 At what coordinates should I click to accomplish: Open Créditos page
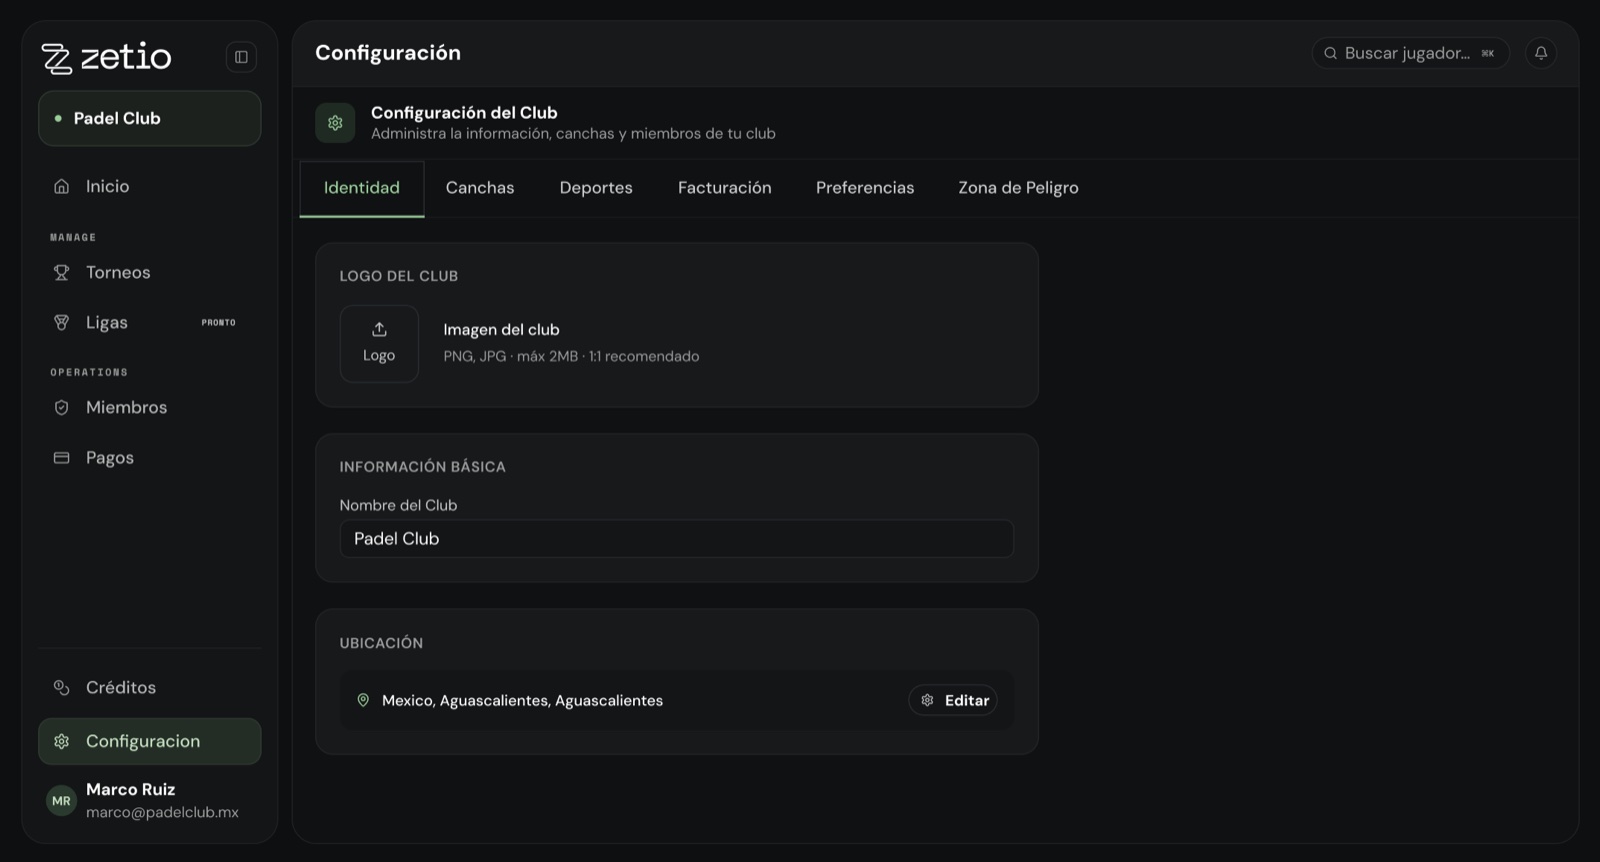coord(150,688)
